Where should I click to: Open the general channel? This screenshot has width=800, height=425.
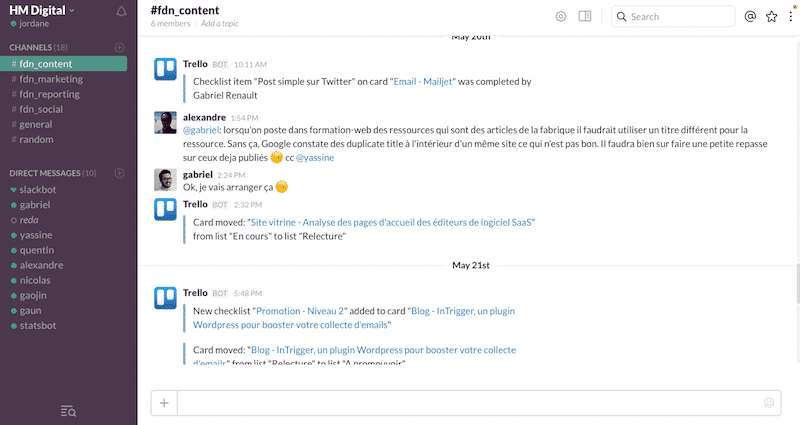[x=36, y=124]
